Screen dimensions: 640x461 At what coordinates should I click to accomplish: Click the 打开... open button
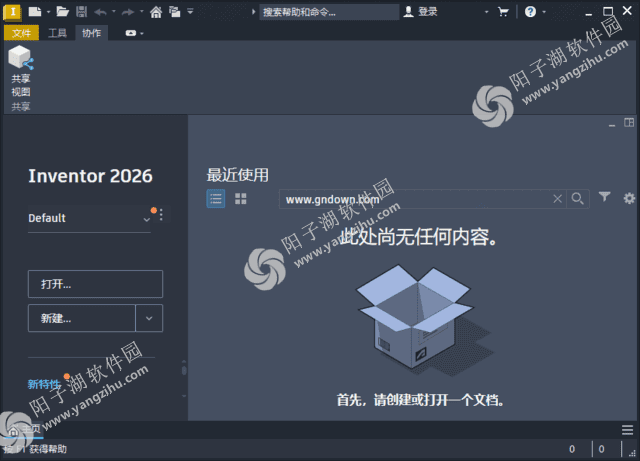[x=96, y=284]
